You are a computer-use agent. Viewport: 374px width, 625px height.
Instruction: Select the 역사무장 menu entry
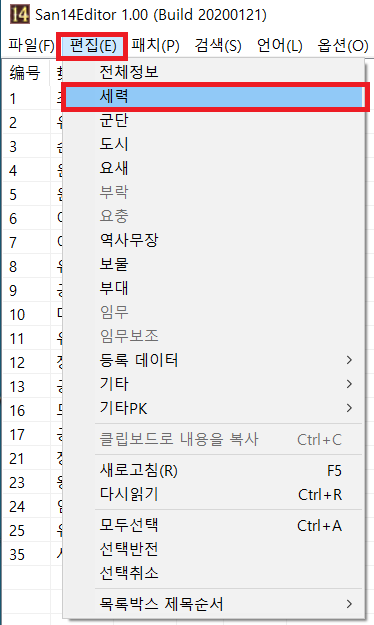tap(215, 240)
